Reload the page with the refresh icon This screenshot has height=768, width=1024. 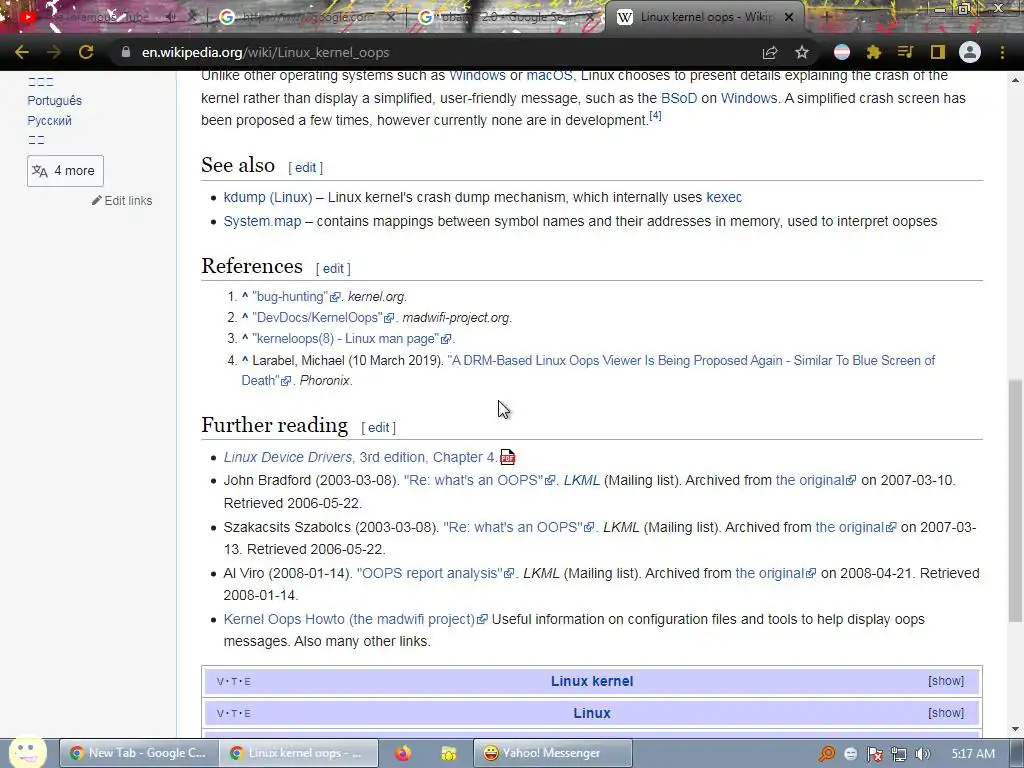[86, 52]
